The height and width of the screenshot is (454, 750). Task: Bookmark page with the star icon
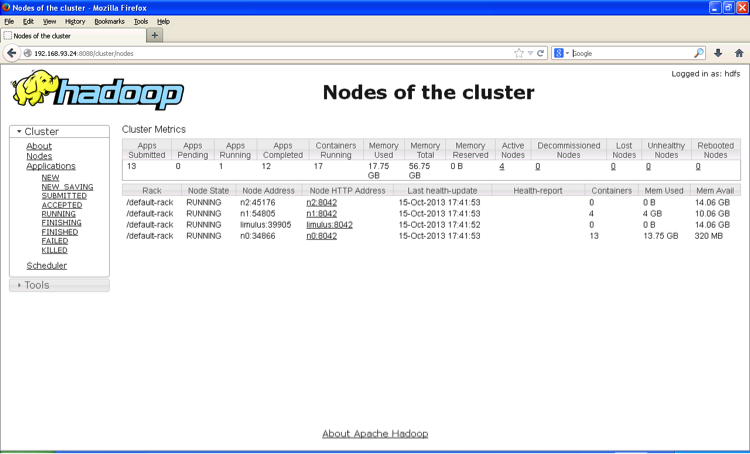tap(518, 53)
